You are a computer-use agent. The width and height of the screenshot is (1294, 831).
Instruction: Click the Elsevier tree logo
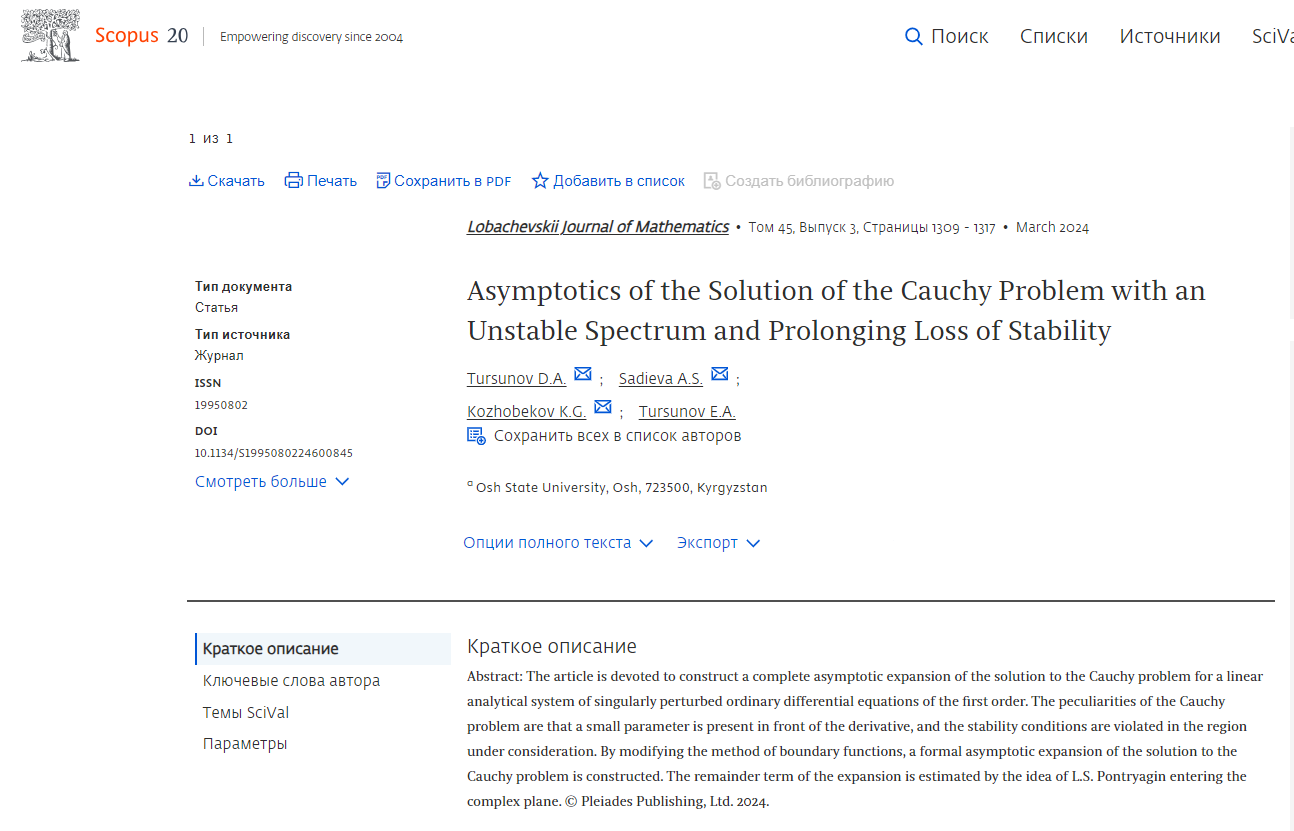(50, 36)
